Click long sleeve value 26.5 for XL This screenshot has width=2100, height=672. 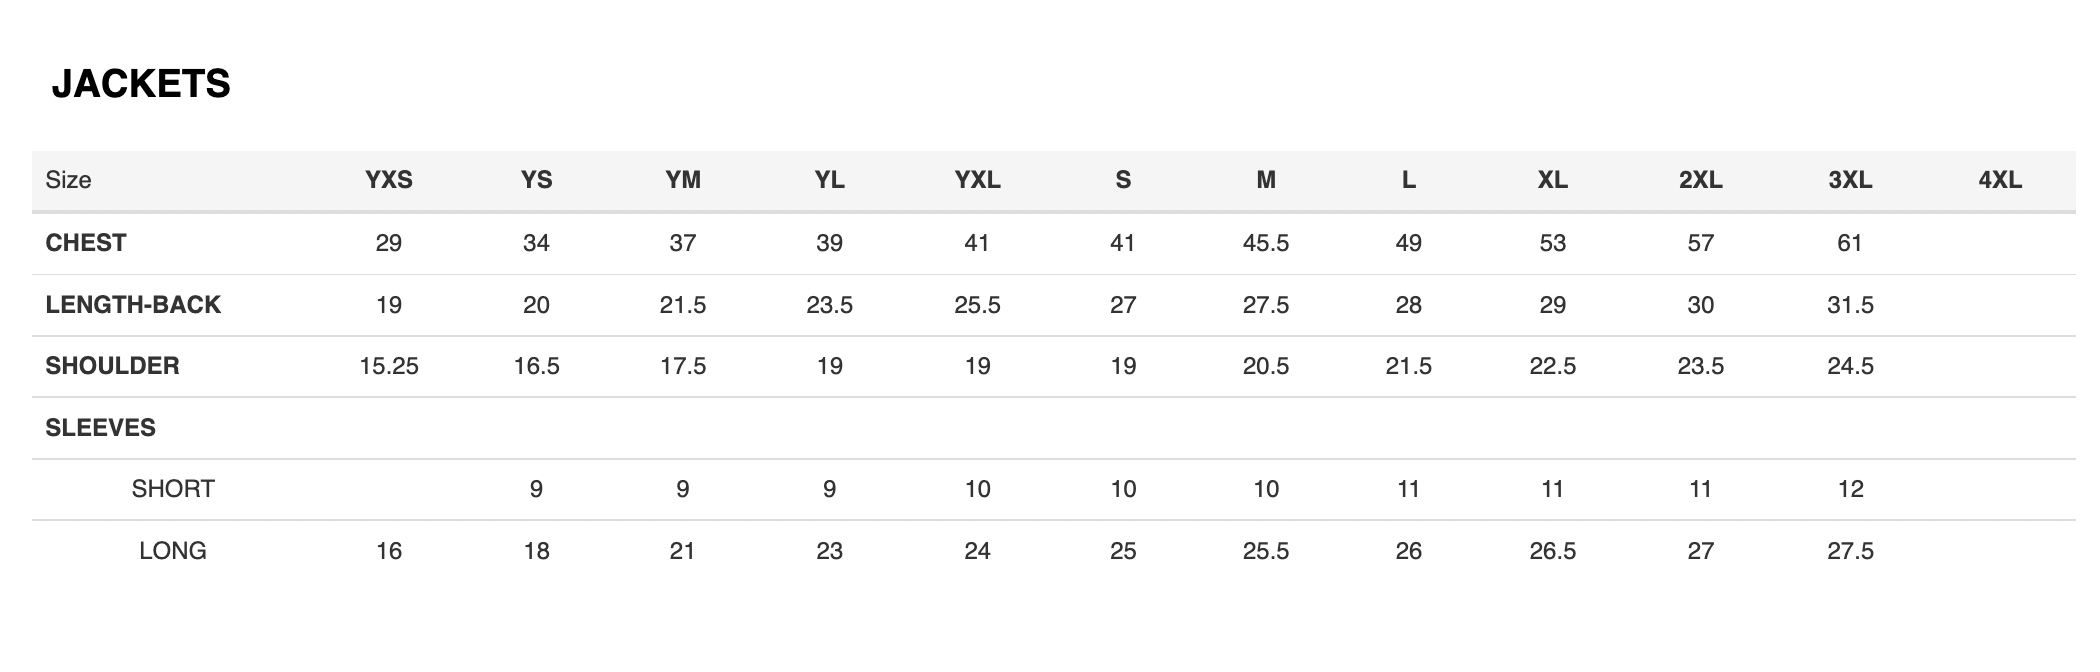coord(1552,551)
